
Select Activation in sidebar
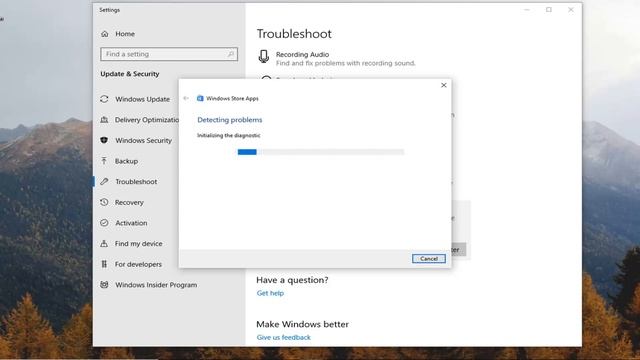coord(131,223)
